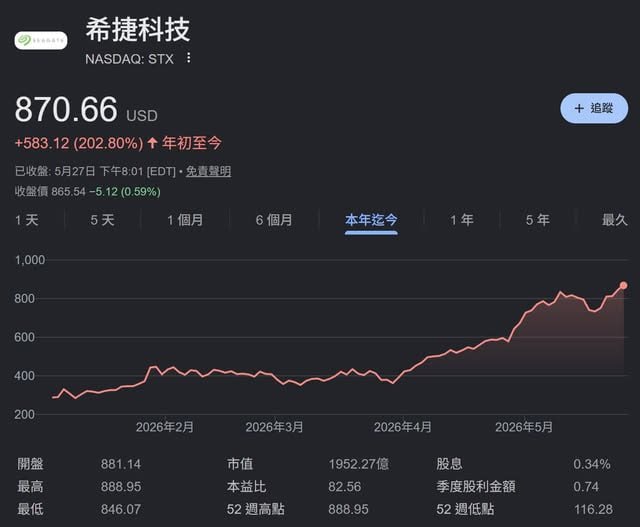Click the 開盤 label

click(x=30, y=464)
